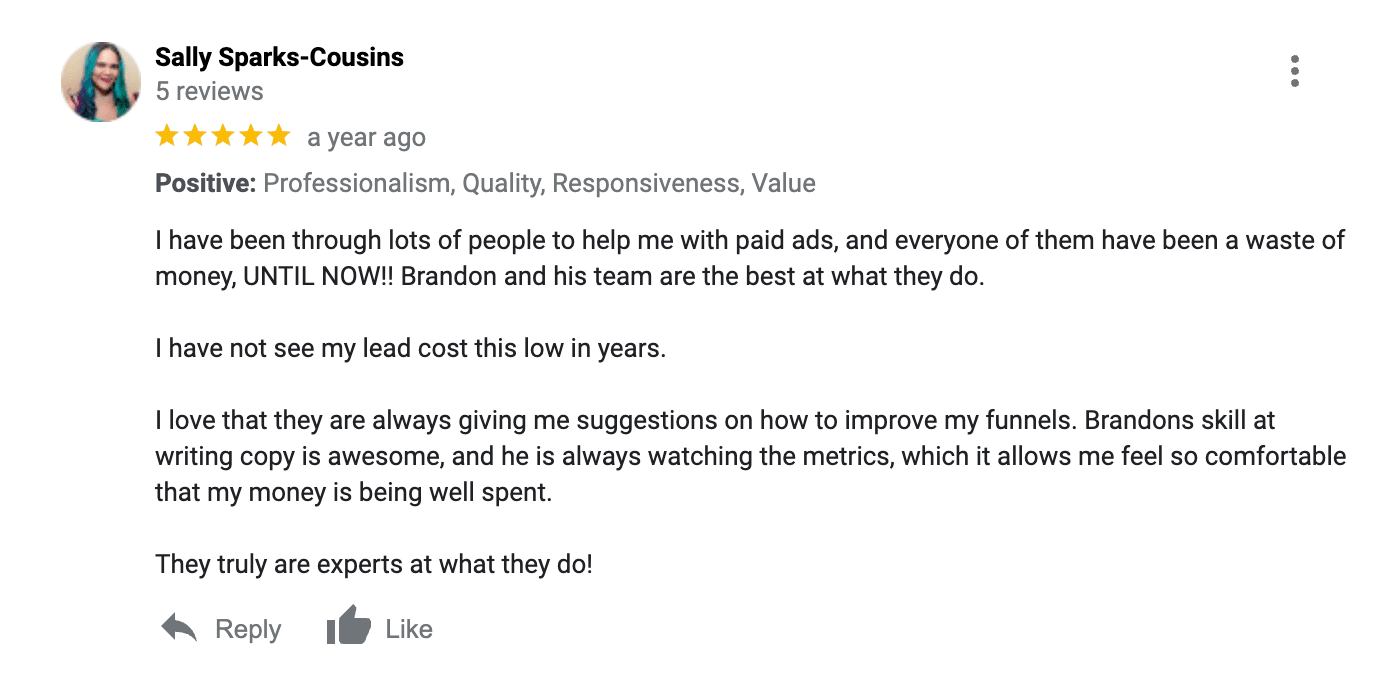This screenshot has height=676, width=1390.
Task: Click the "a year ago" timestamp
Action: (x=366, y=138)
